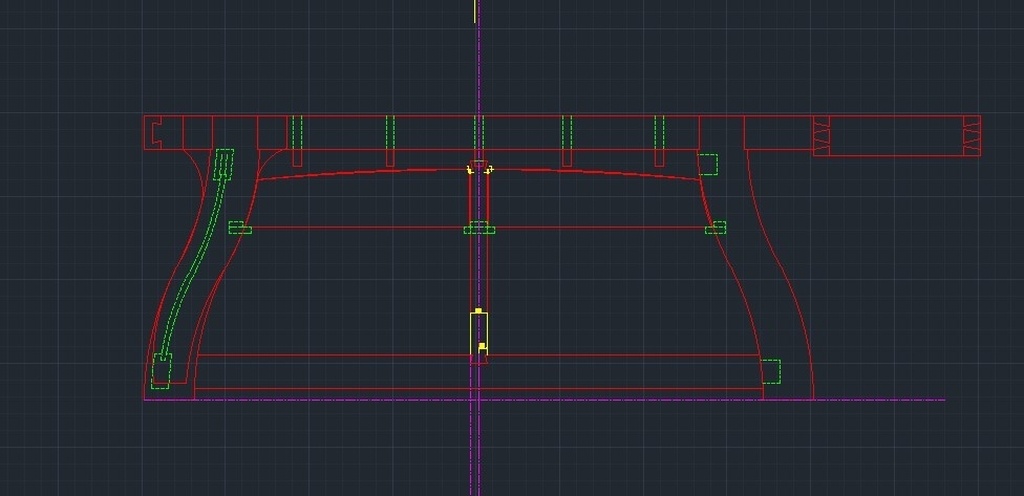The image size is (1024, 496).
Task: Pick the zigzag break at left end of detached rectangle
Action: 821,136
